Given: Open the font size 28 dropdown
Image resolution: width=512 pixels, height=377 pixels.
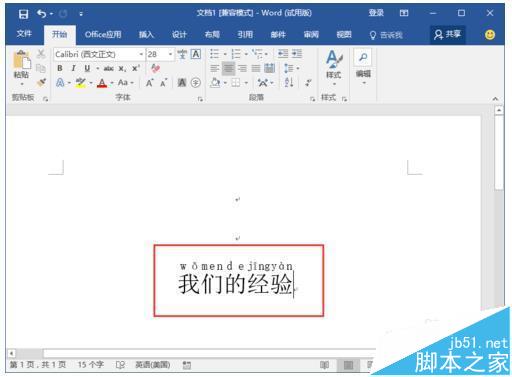Looking at the screenshot, I should (x=170, y=54).
